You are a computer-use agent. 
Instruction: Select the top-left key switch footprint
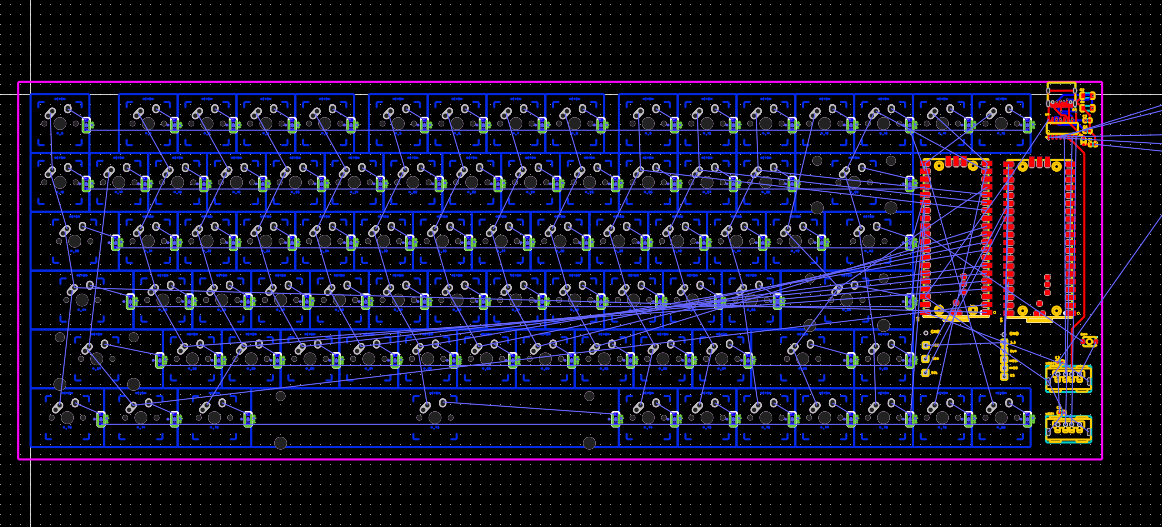click(x=60, y=123)
